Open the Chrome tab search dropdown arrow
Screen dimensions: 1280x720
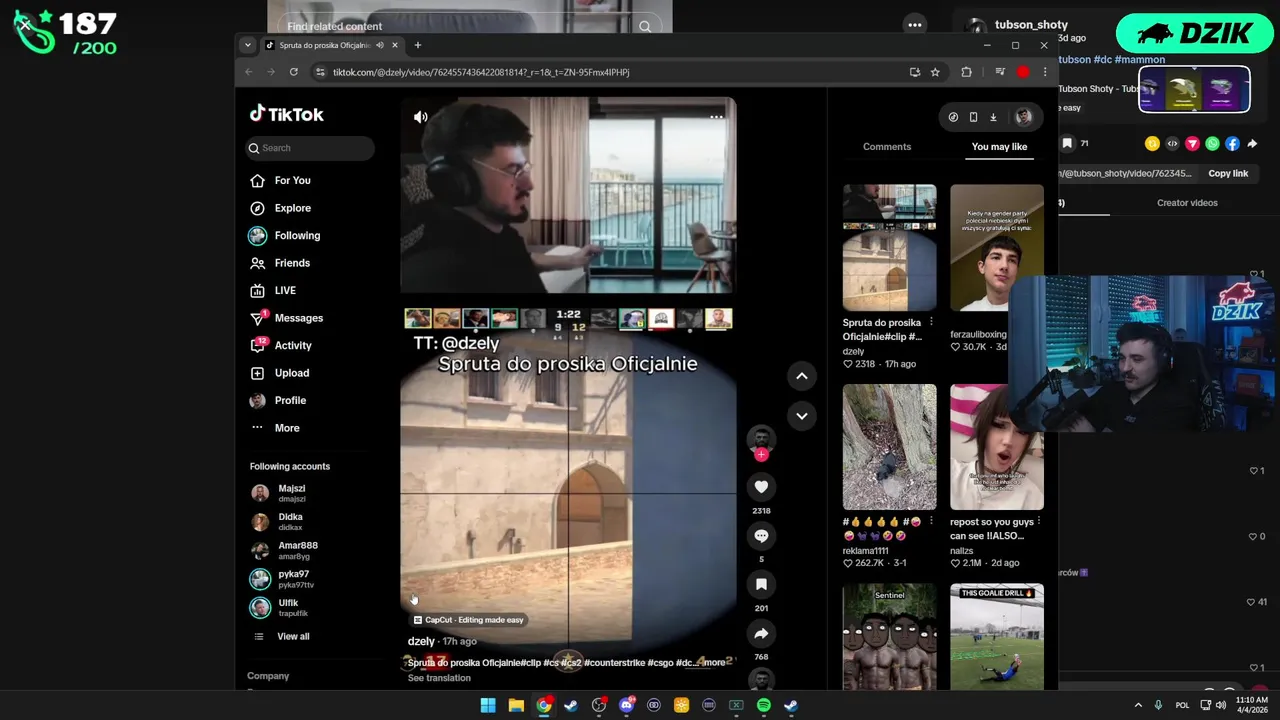[x=248, y=45]
